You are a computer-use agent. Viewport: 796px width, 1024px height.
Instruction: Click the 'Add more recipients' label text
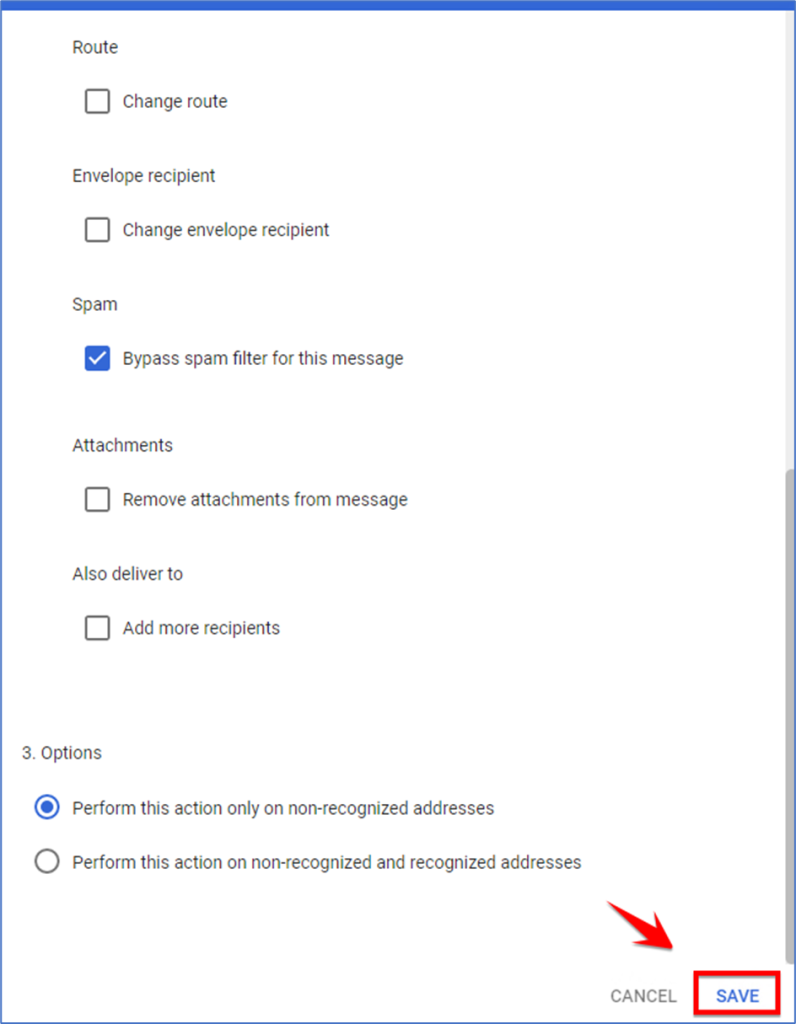click(201, 628)
